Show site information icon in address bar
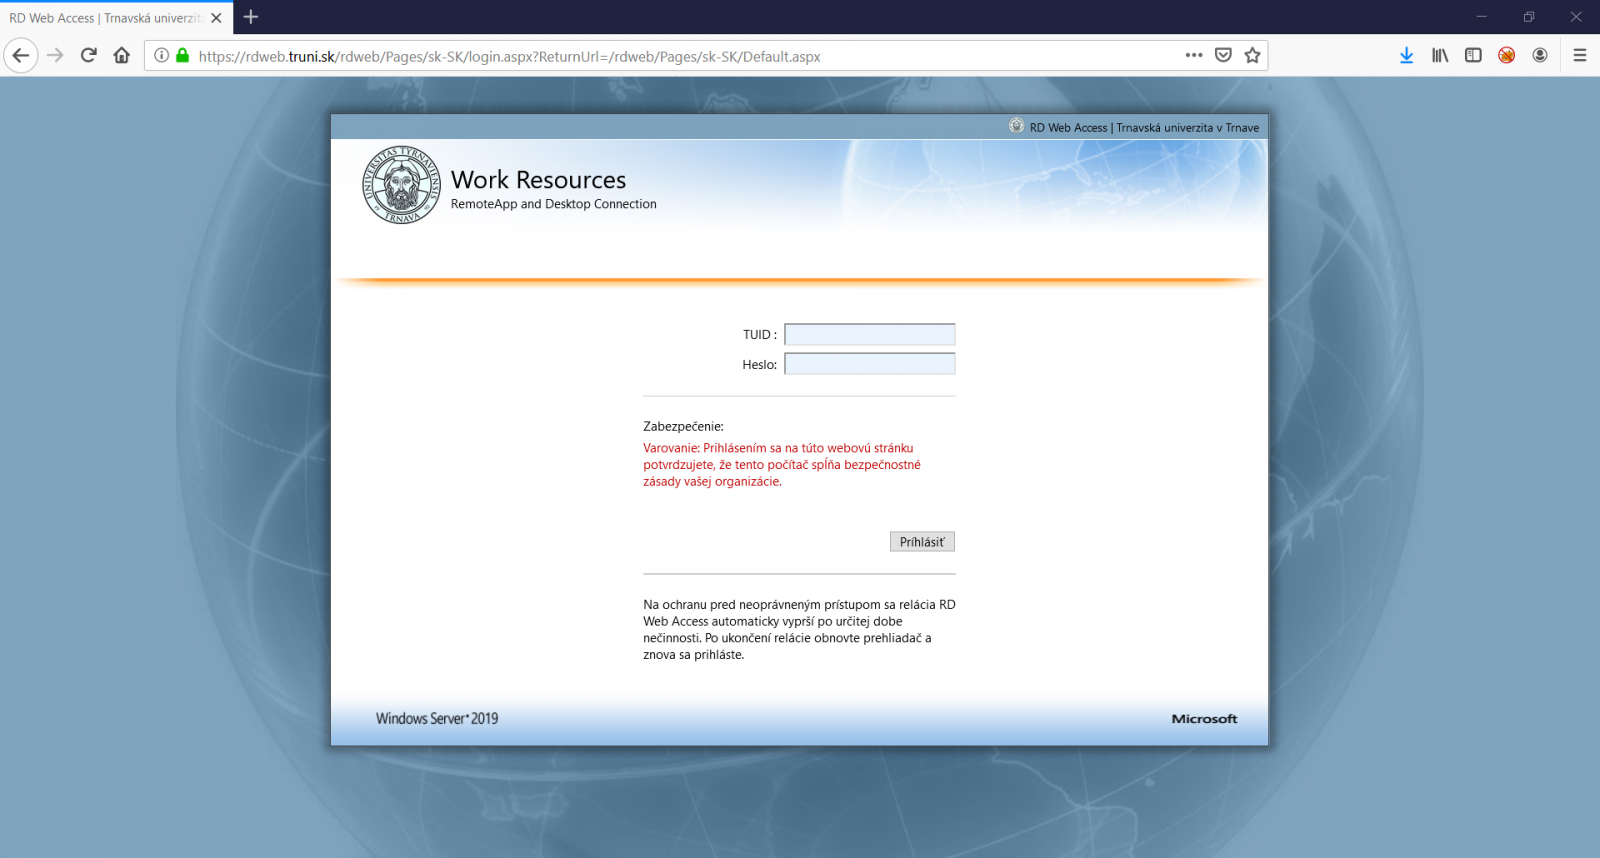This screenshot has width=1600, height=858. click(x=161, y=56)
